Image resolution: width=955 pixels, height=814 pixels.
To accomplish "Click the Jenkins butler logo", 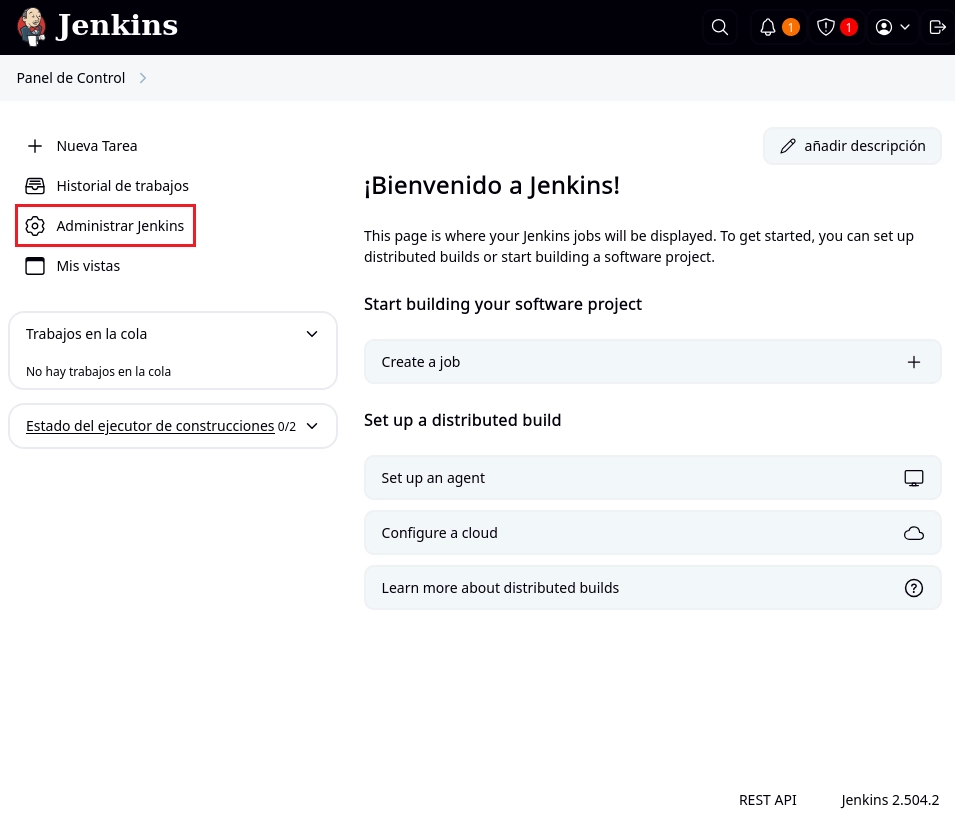I will [32, 27].
